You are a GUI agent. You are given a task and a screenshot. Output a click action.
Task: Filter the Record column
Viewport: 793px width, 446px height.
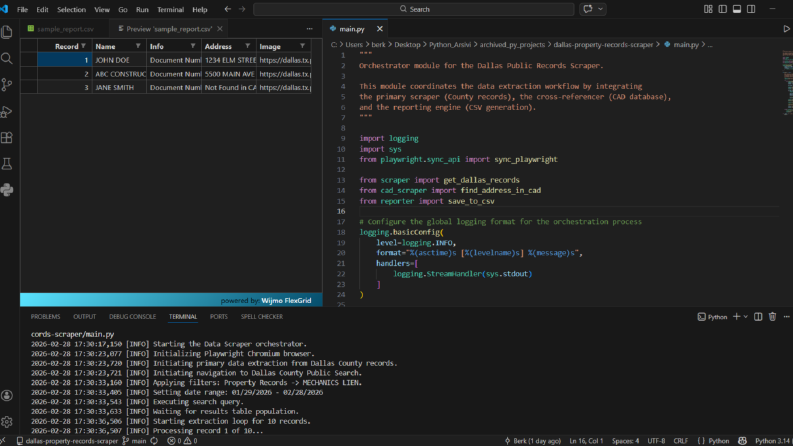click(x=83, y=46)
